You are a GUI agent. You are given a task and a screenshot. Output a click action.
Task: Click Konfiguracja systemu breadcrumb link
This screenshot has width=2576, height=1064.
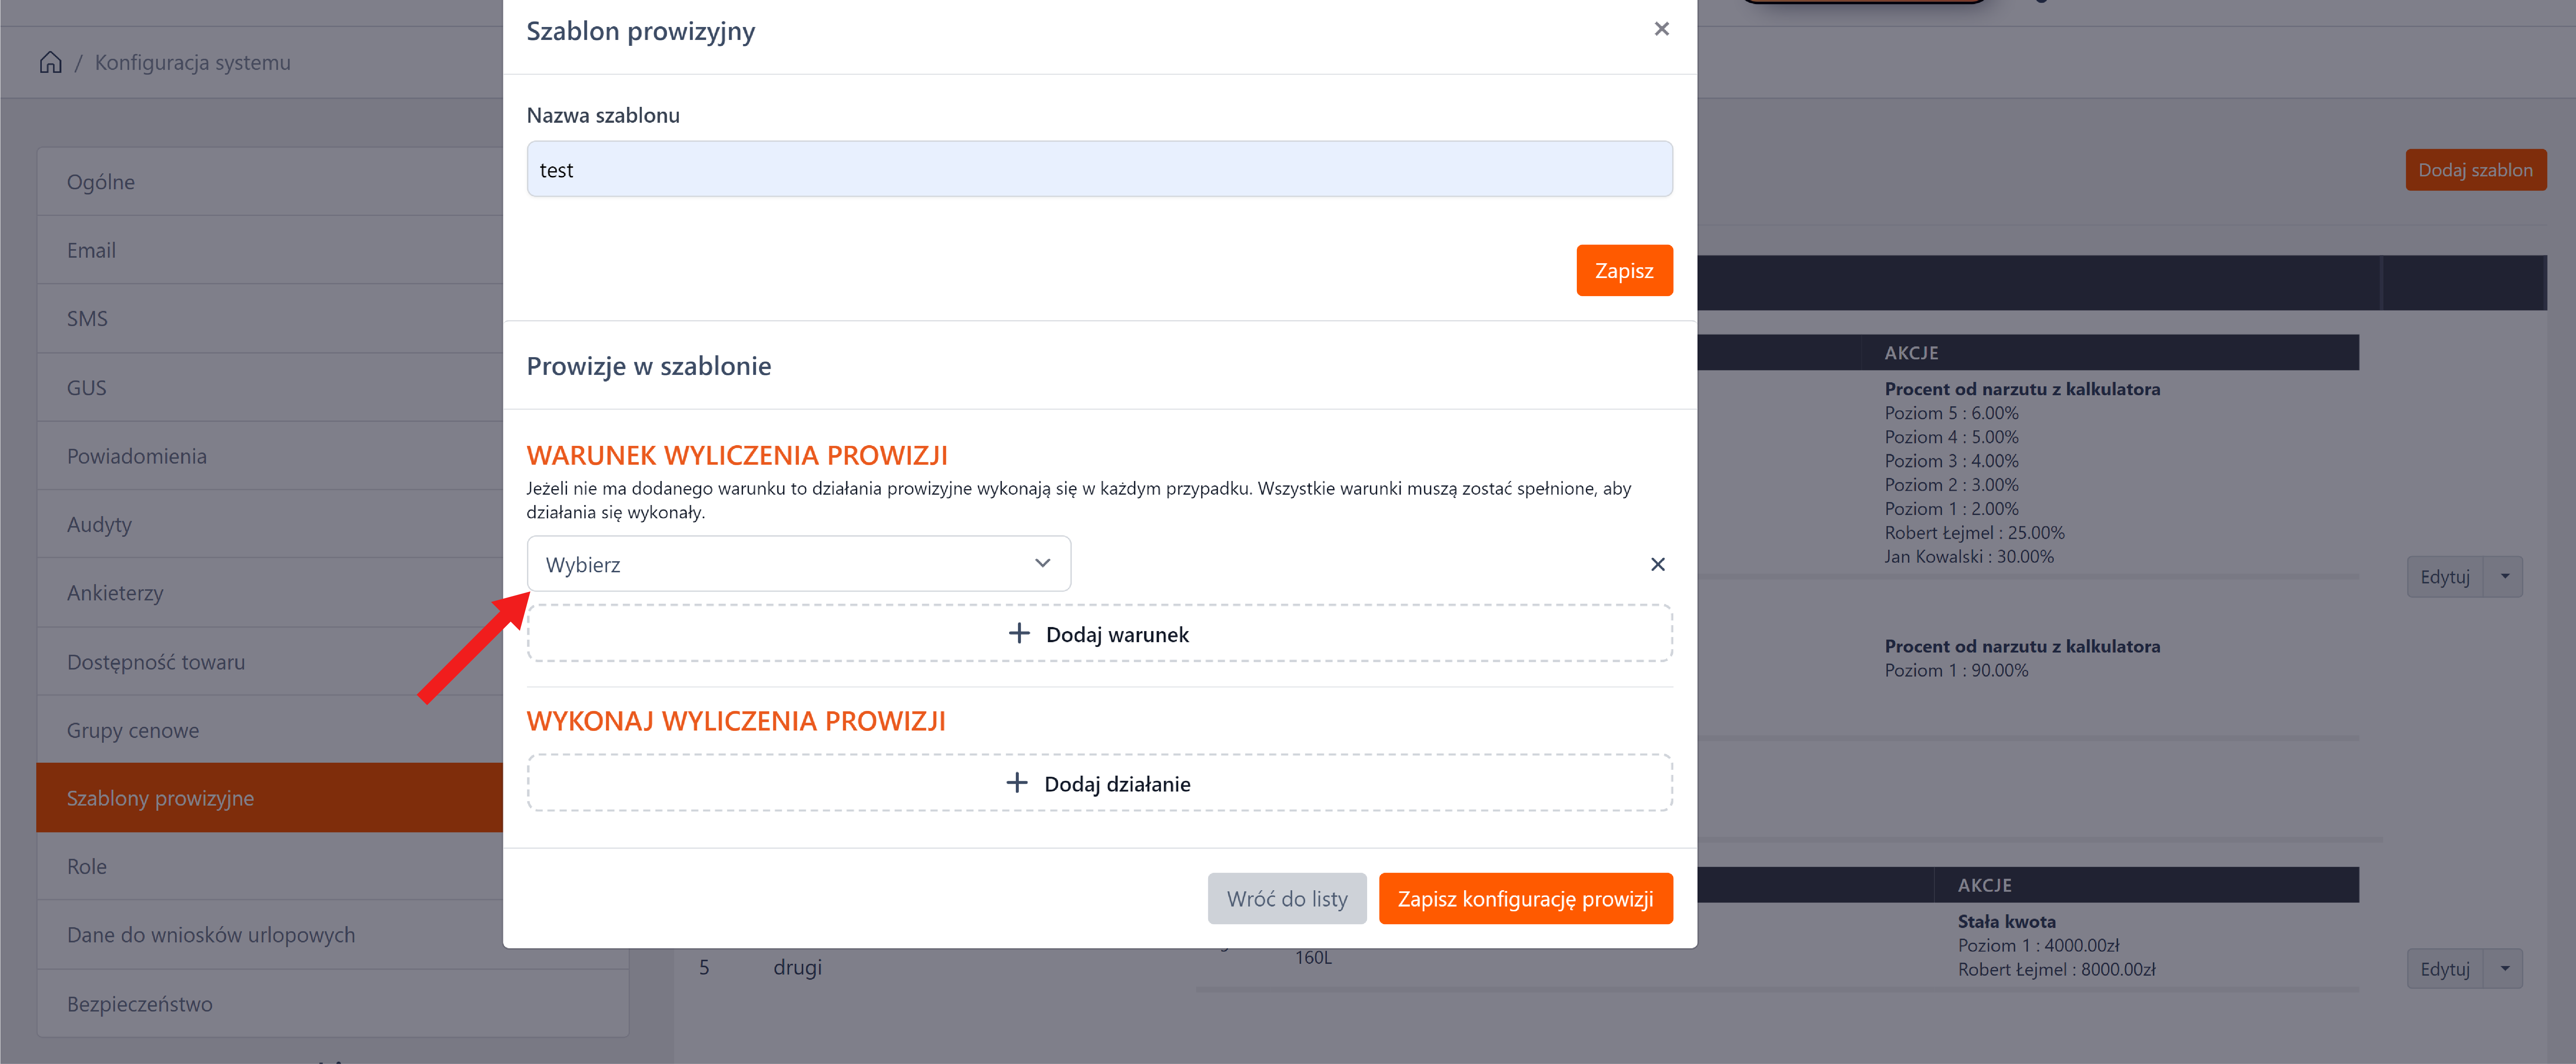click(x=192, y=62)
